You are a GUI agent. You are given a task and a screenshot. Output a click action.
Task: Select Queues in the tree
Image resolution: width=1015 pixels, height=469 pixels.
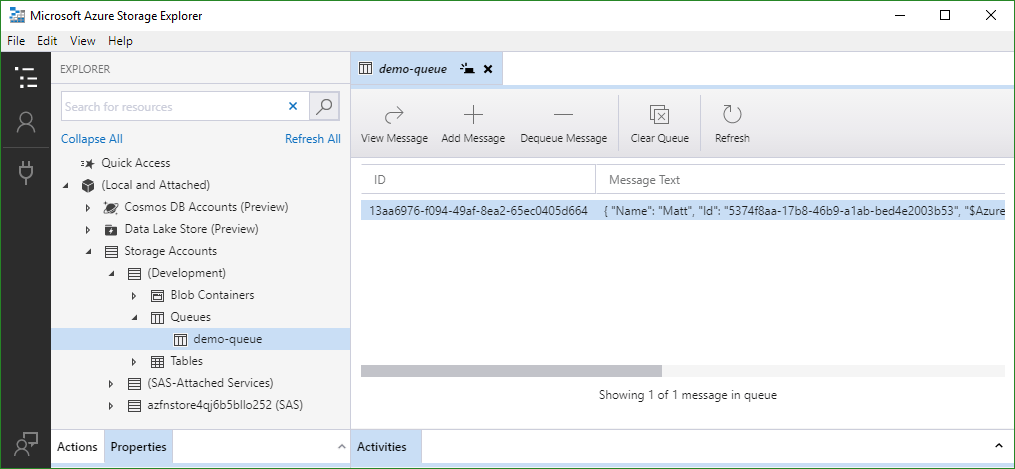tap(190, 318)
